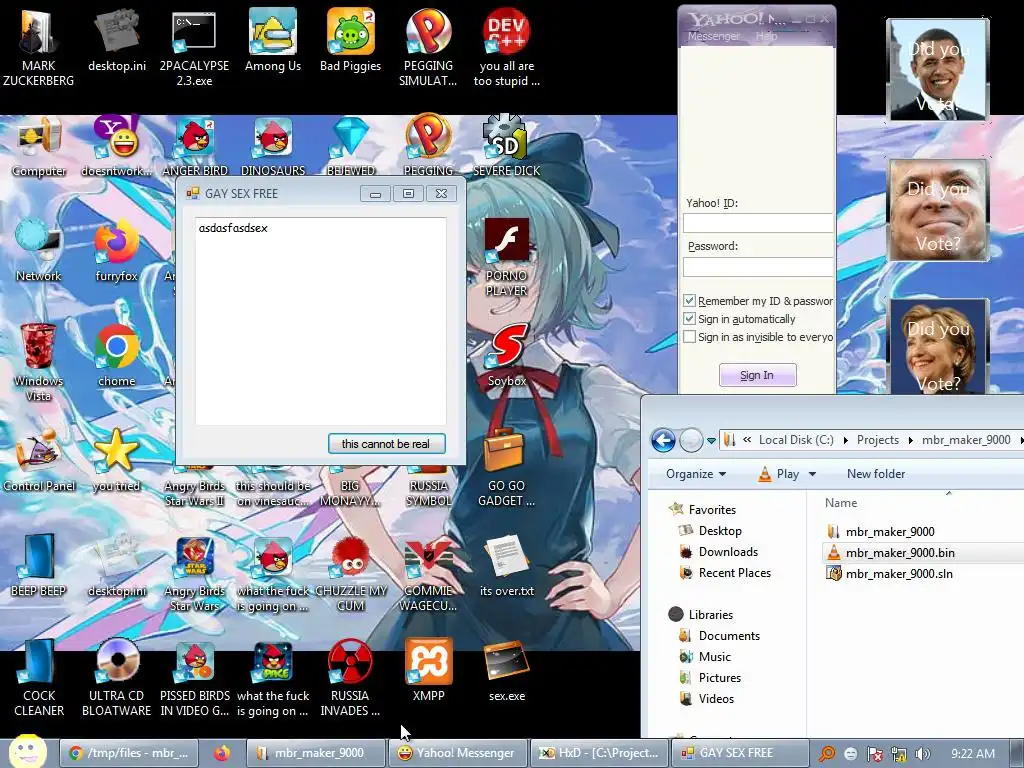The height and width of the screenshot is (768, 1024).
Task: Click the Password input field
Action: click(x=758, y=266)
